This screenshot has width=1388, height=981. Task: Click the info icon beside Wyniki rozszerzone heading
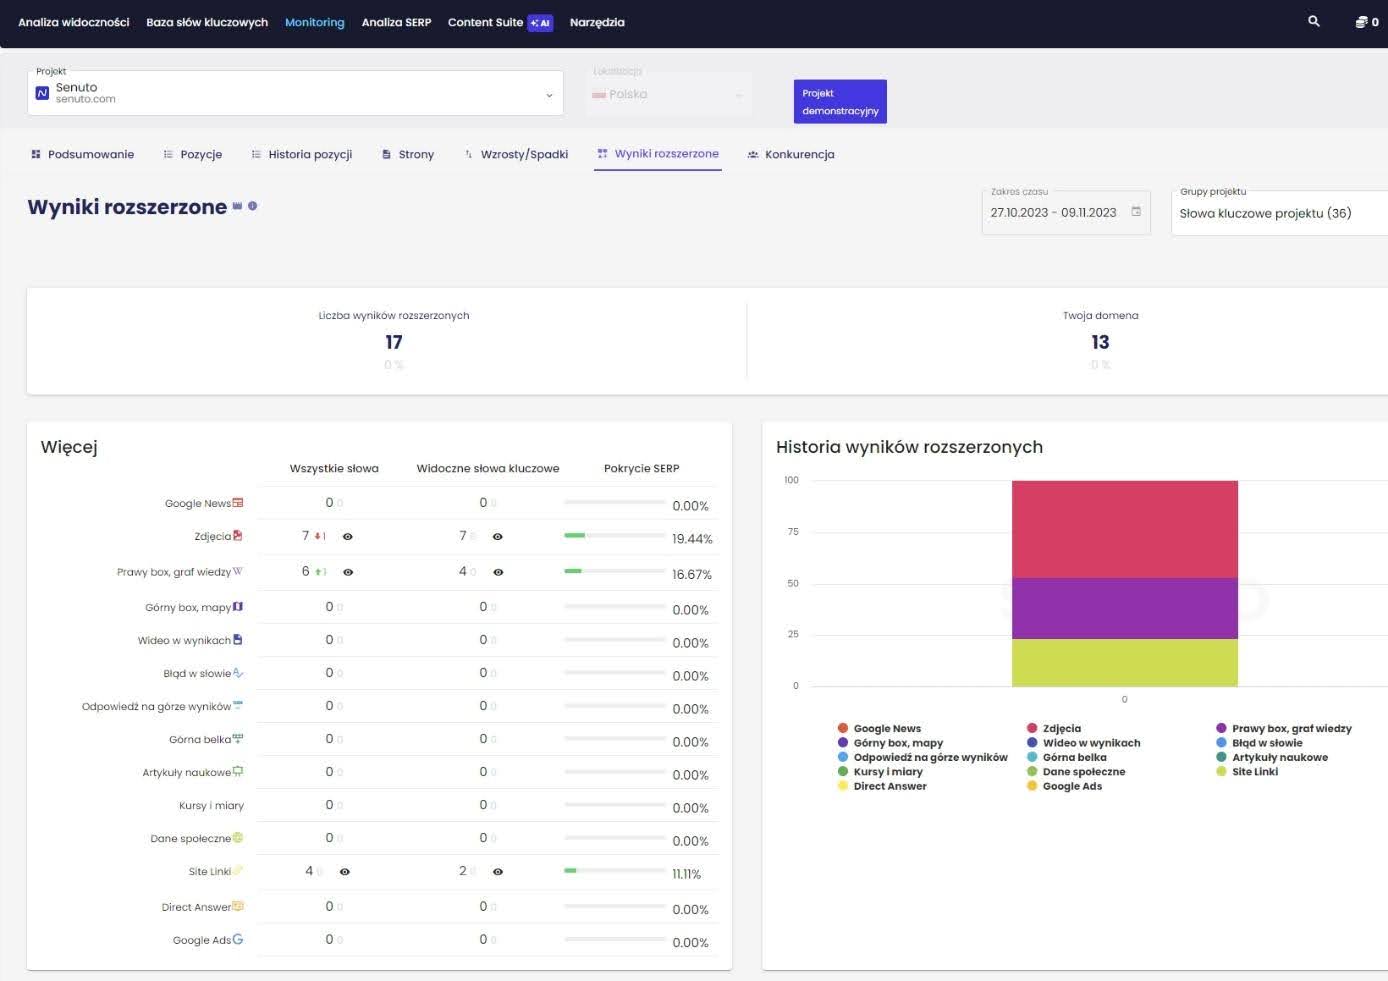[x=252, y=206]
